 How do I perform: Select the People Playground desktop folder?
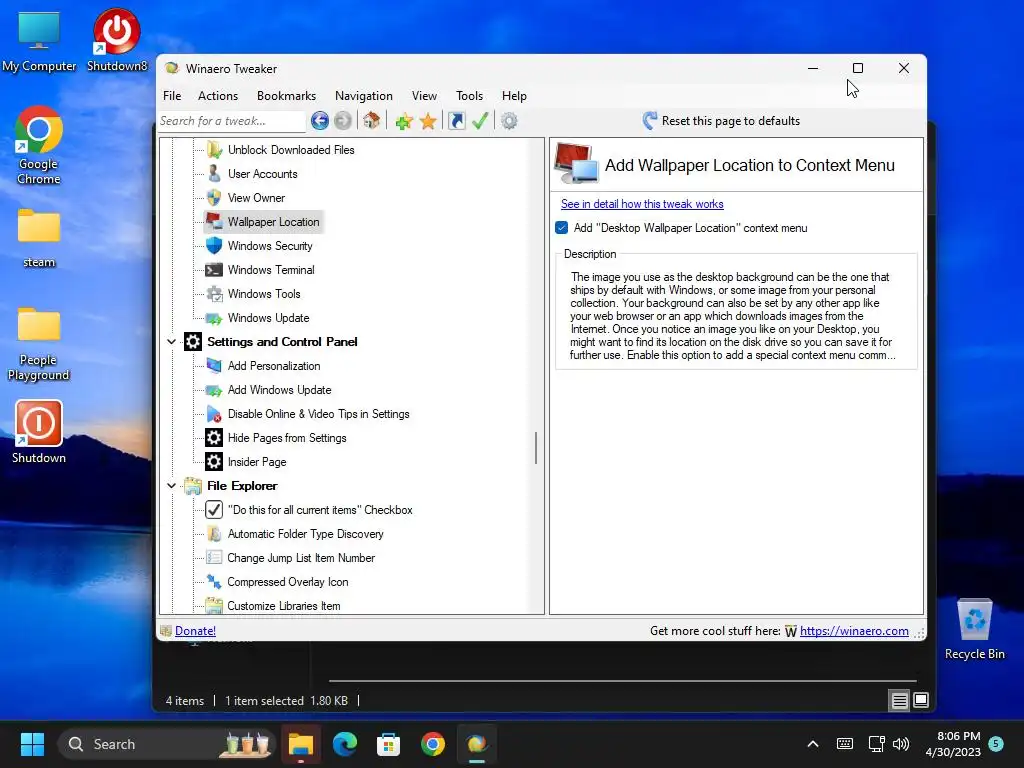[x=39, y=344]
